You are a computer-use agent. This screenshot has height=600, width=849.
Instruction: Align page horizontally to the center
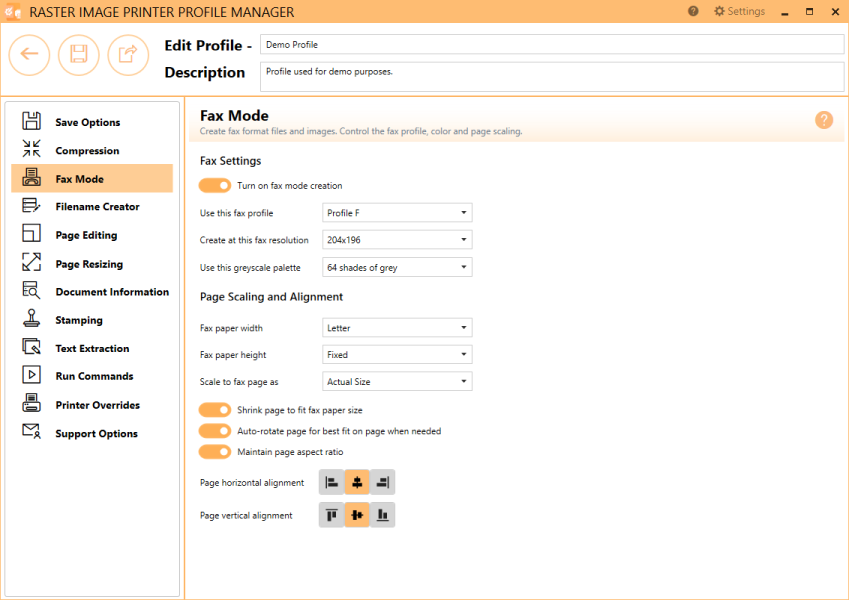357,482
